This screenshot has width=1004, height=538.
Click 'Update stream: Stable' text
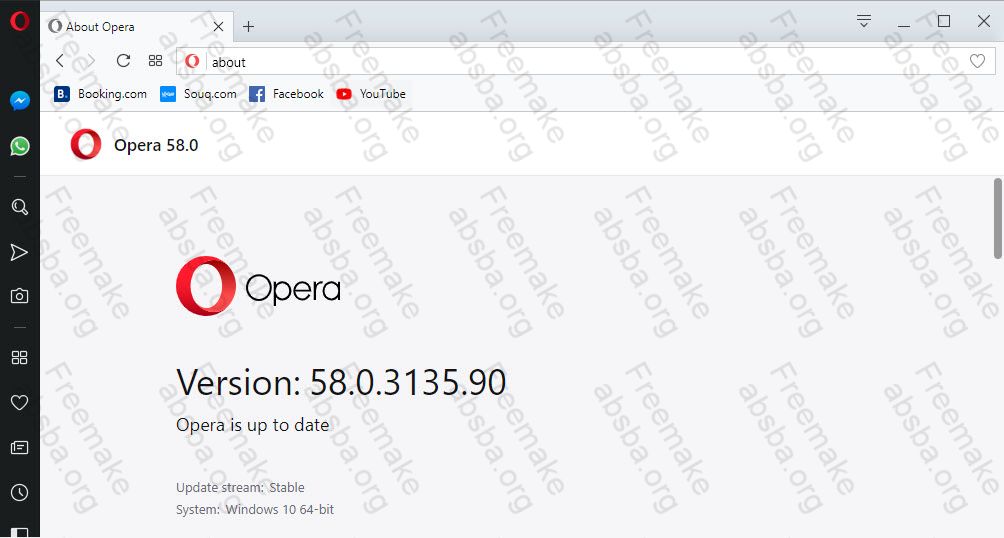(240, 487)
